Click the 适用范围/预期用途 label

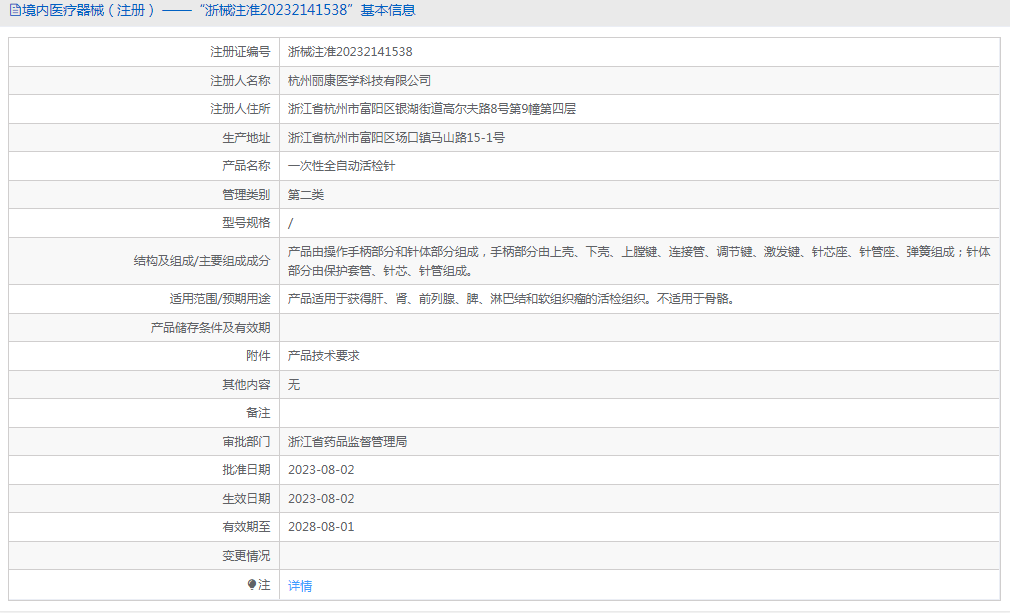click(x=220, y=299)
